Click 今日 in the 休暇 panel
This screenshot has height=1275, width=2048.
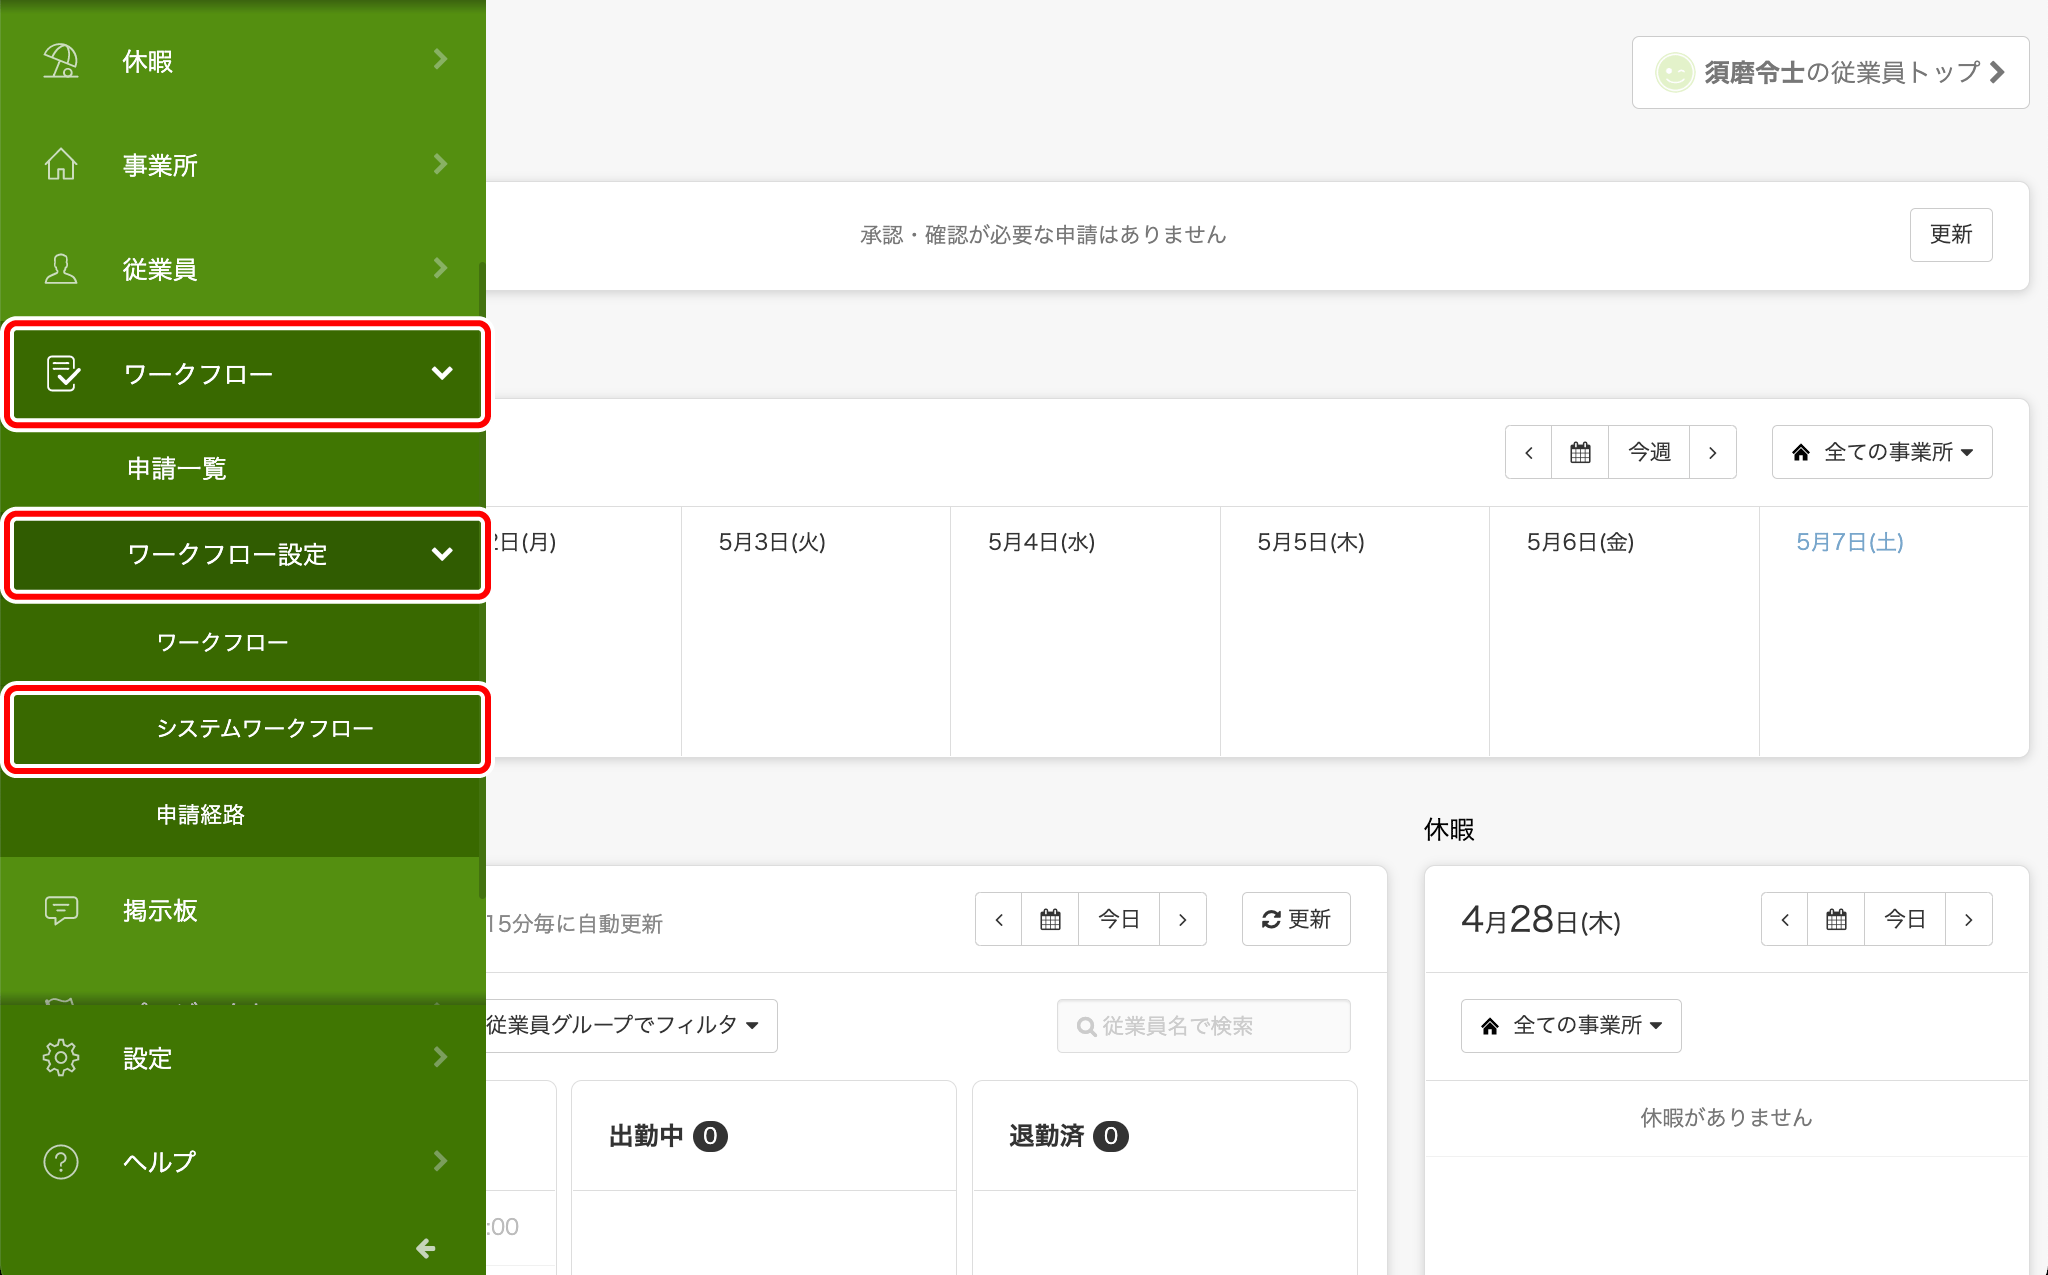click(1905, 919)
